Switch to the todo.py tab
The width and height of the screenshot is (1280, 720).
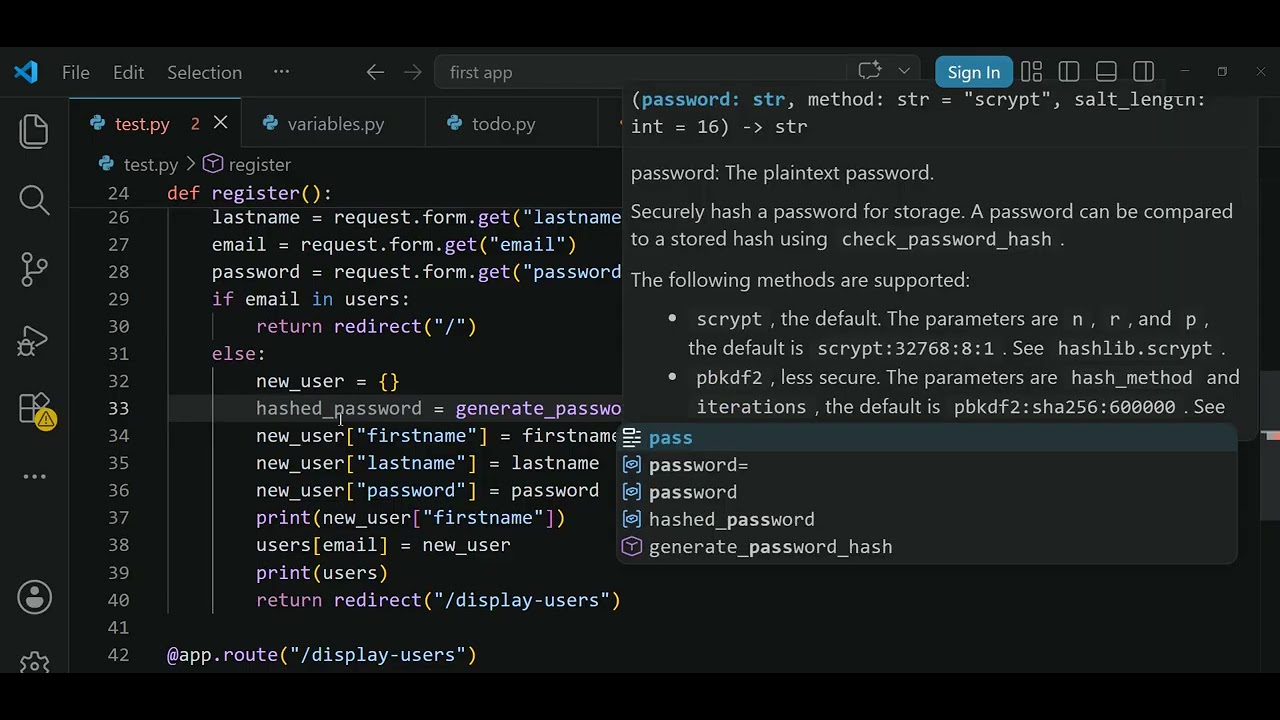click(503, 124)
